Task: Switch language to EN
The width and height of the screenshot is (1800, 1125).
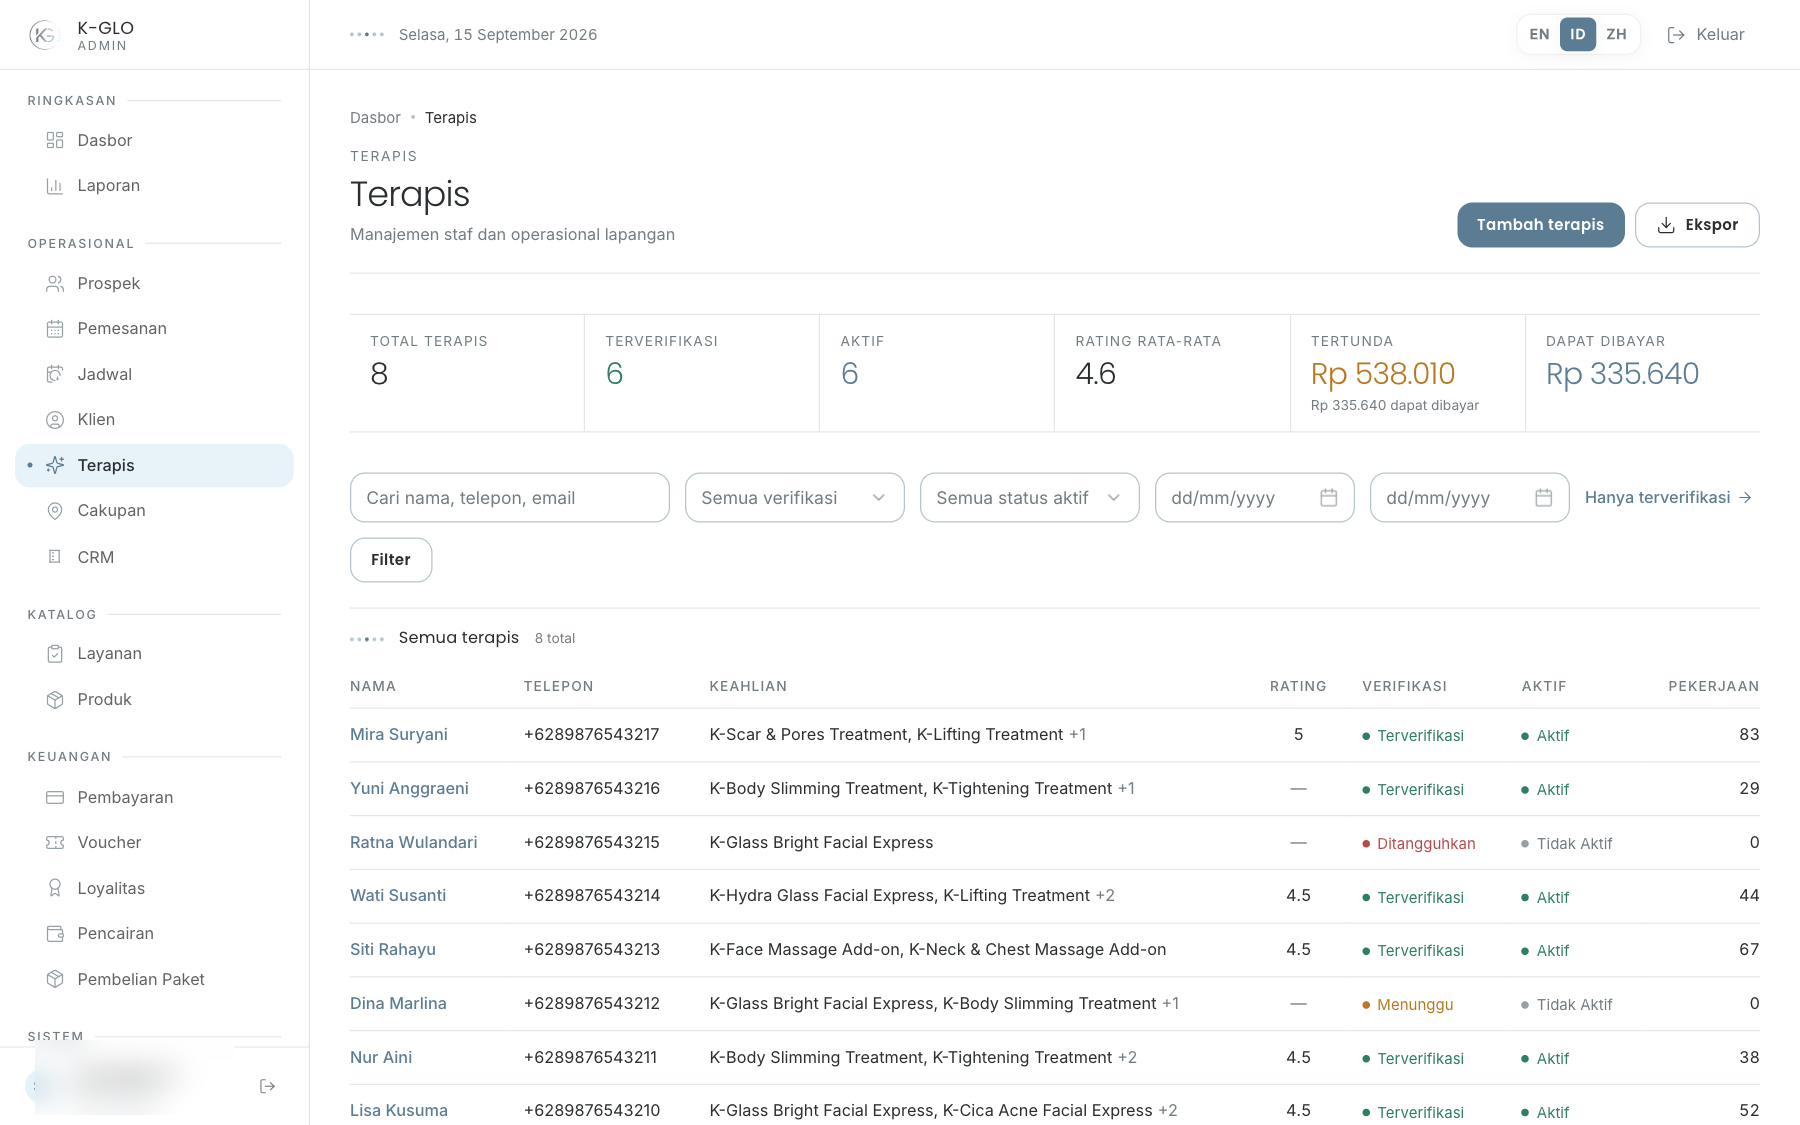Action: coord(1539,34)
